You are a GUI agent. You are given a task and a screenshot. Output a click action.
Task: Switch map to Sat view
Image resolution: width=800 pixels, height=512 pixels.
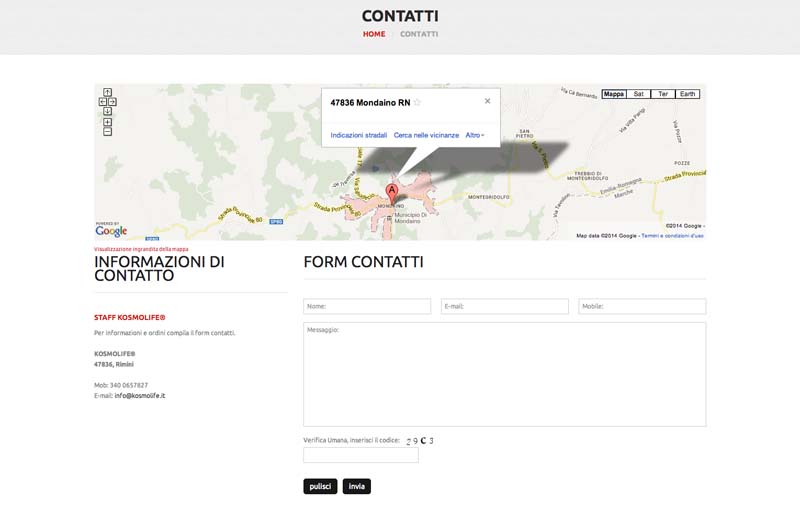639,94
